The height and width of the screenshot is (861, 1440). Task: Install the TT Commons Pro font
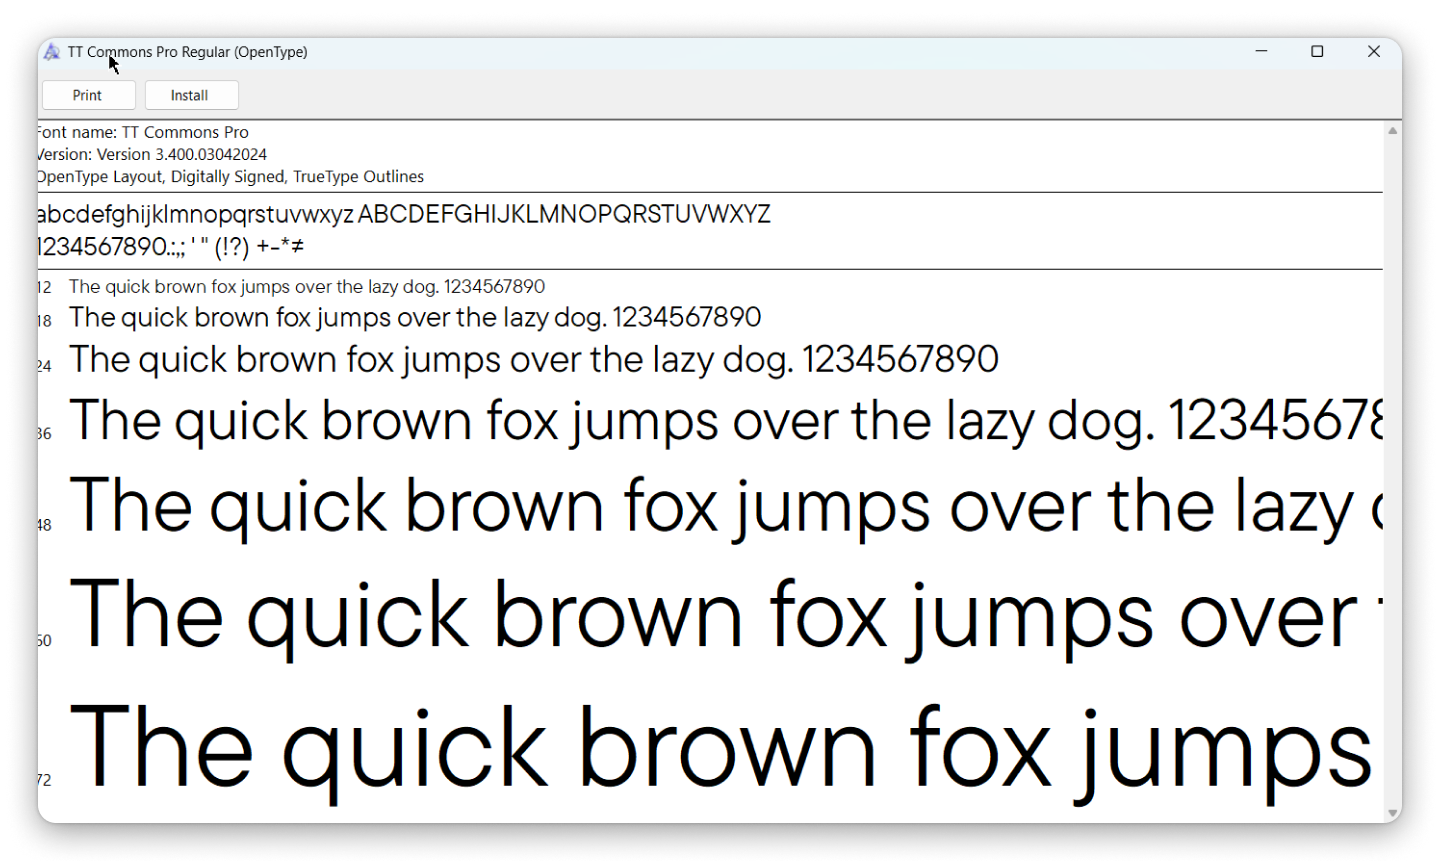[191, 95]
